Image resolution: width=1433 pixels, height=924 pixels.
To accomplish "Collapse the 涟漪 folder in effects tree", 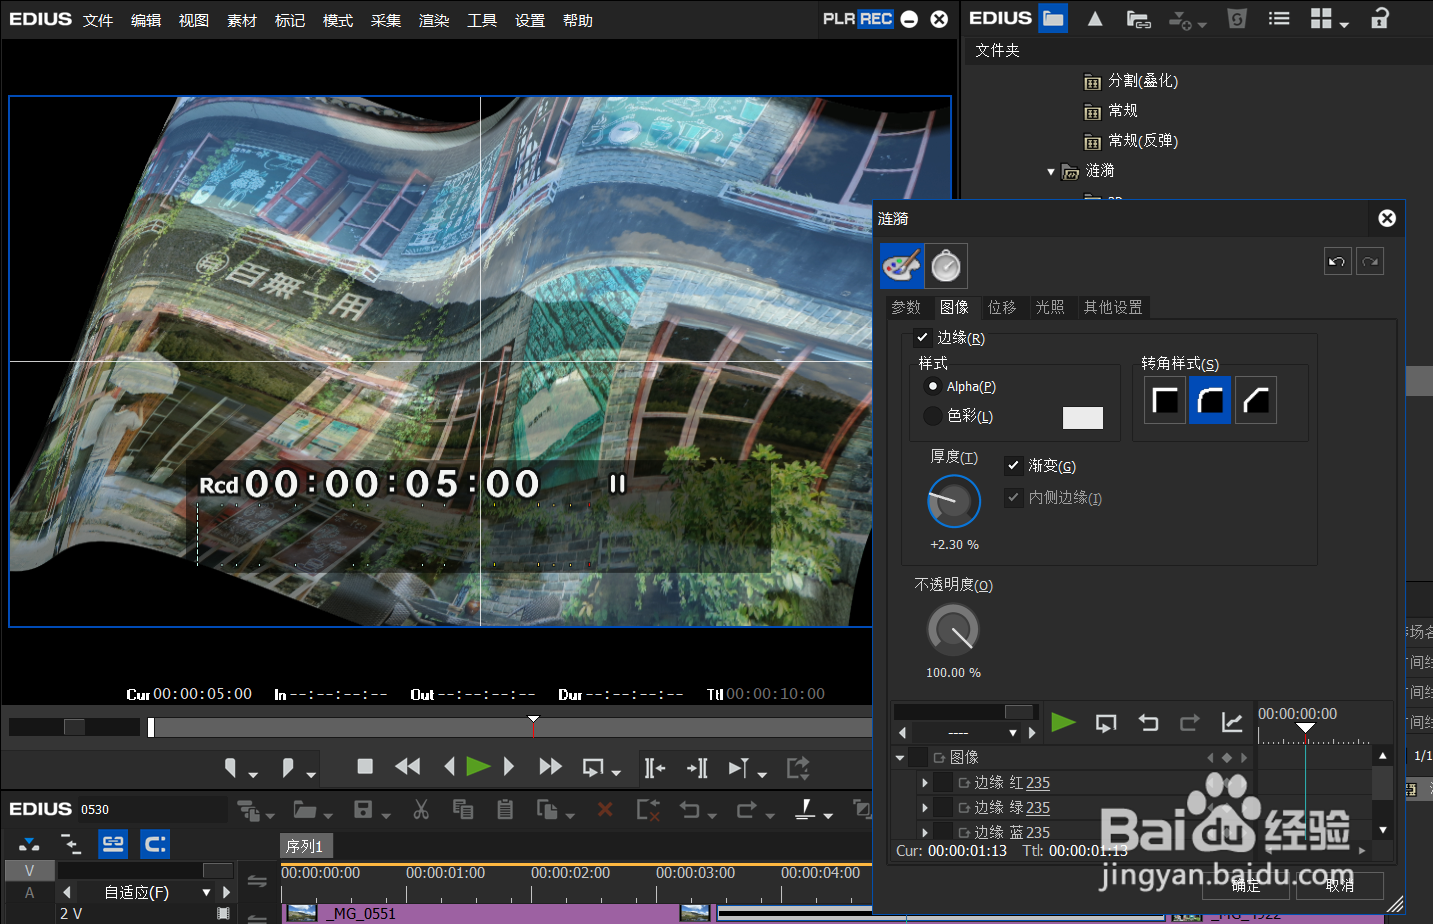I will tap(1050, 172).
